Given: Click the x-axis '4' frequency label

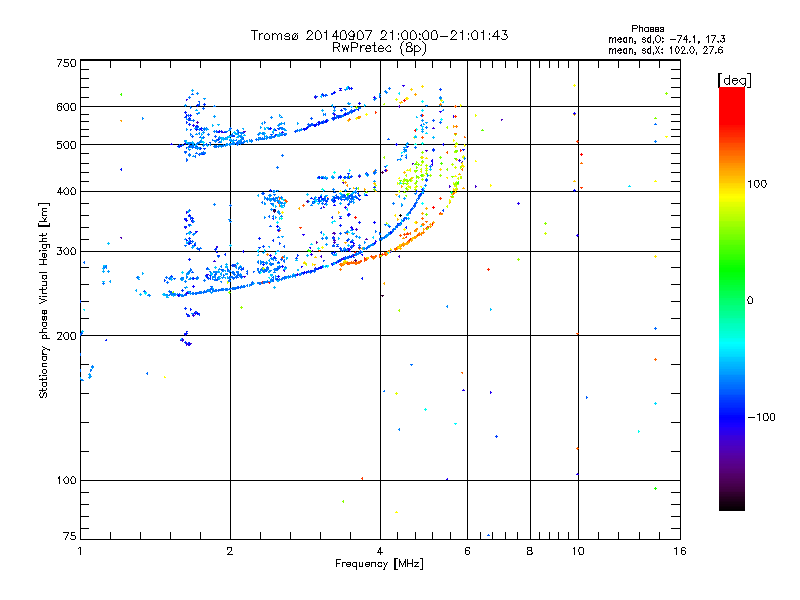Looking at the screenshot, I should click(380, 551).
